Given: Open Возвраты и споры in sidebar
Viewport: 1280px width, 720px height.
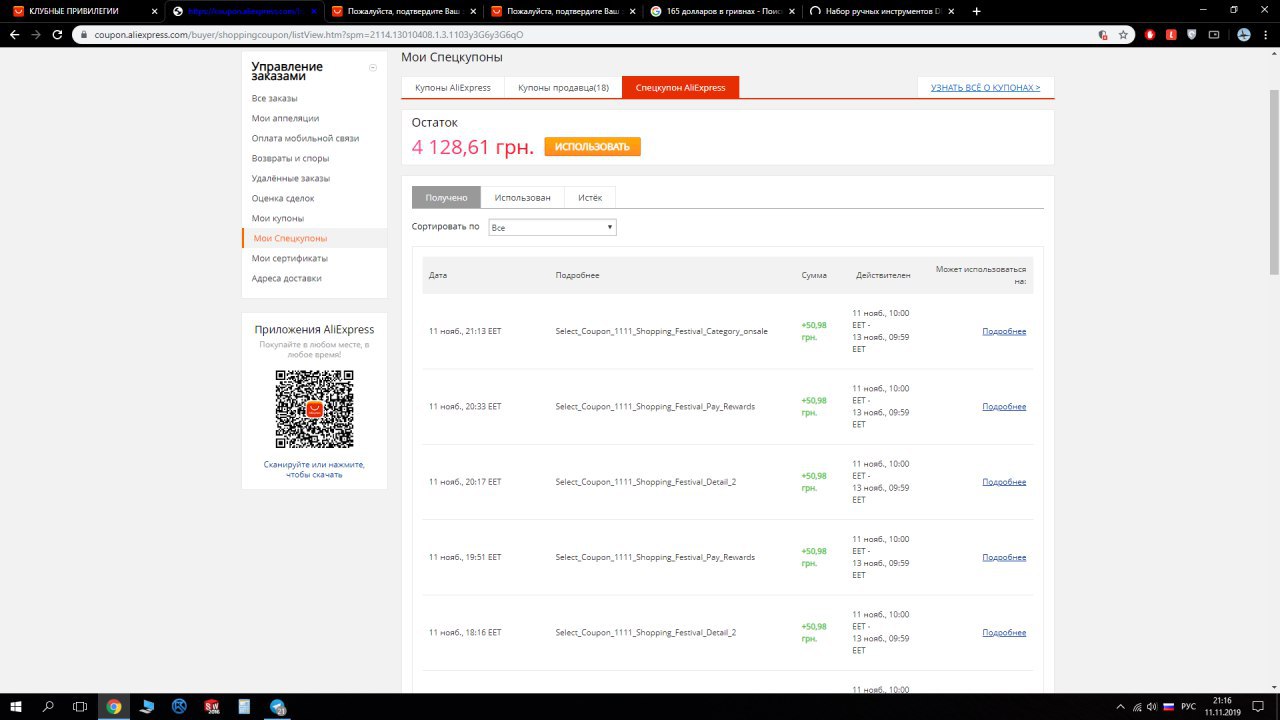Looking at the screenshot, I should tap(290, 158).
